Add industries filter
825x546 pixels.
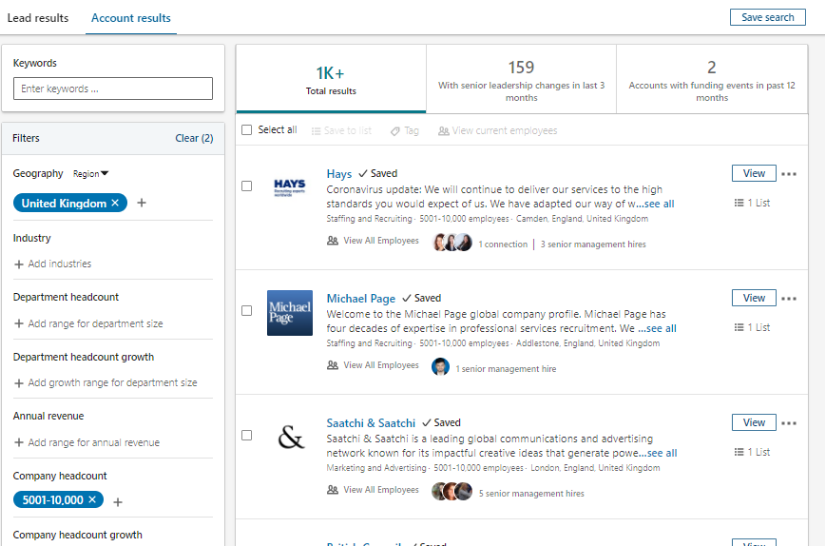point(53,264)
